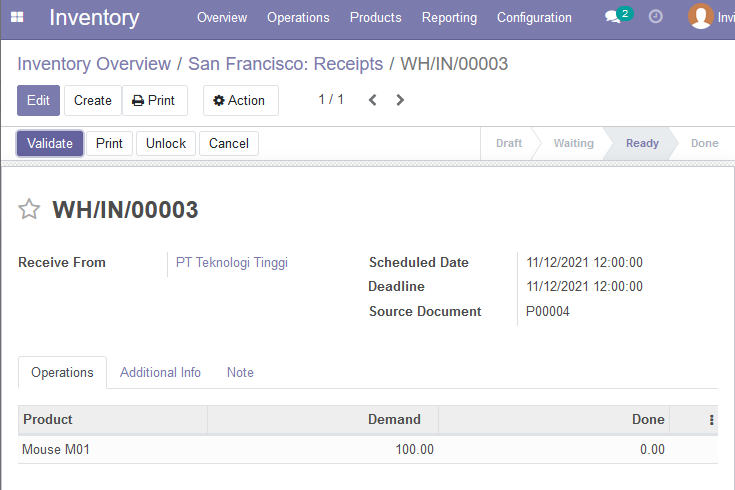Mark WH/IN/00003 as favorite with star

point(29,209)
